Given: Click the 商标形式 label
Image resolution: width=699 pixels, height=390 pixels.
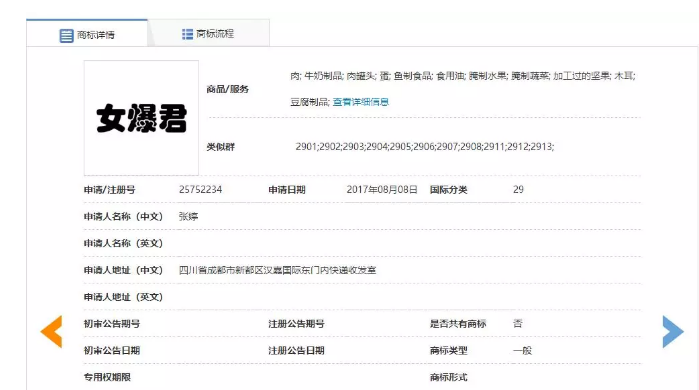Looking at the screenshot, I should tap(448, 378).
